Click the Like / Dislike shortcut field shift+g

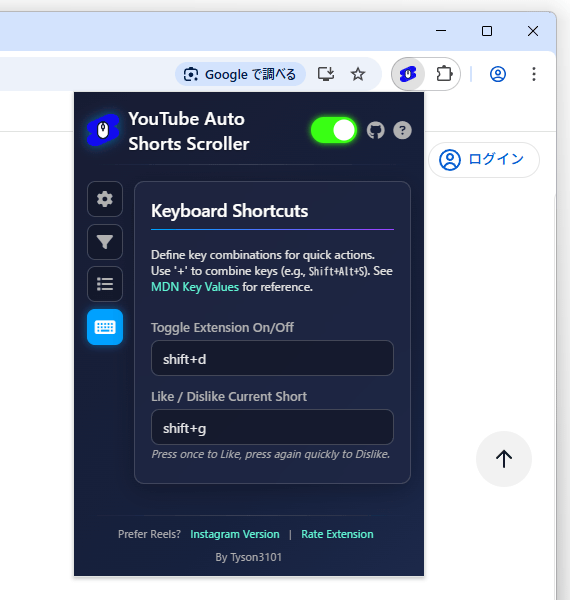click(272, 427)
